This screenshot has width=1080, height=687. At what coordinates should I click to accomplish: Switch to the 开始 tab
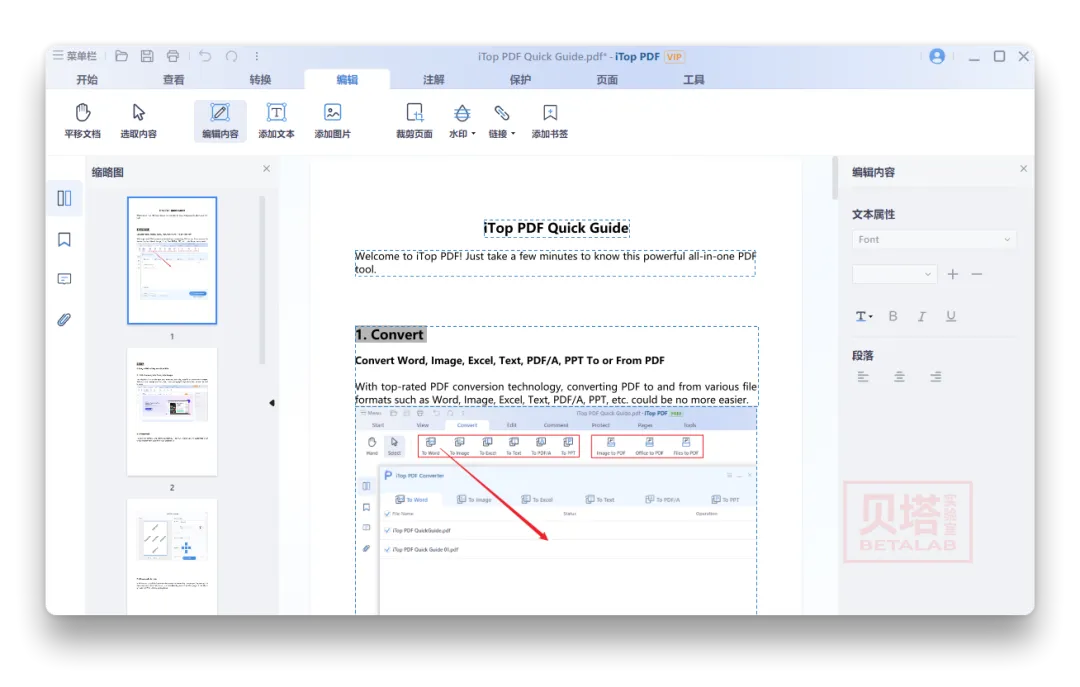pyautogui.click(x=87, y=80)
